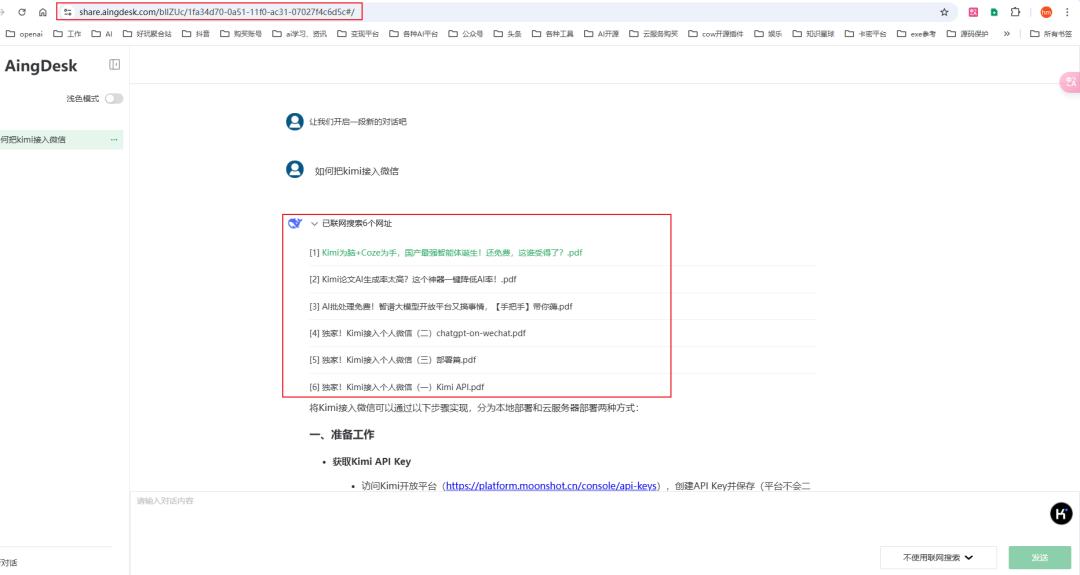This screenshot has width=1080, height=575.
Task: Open the site information icon in address bar
Action: (68, 12)
